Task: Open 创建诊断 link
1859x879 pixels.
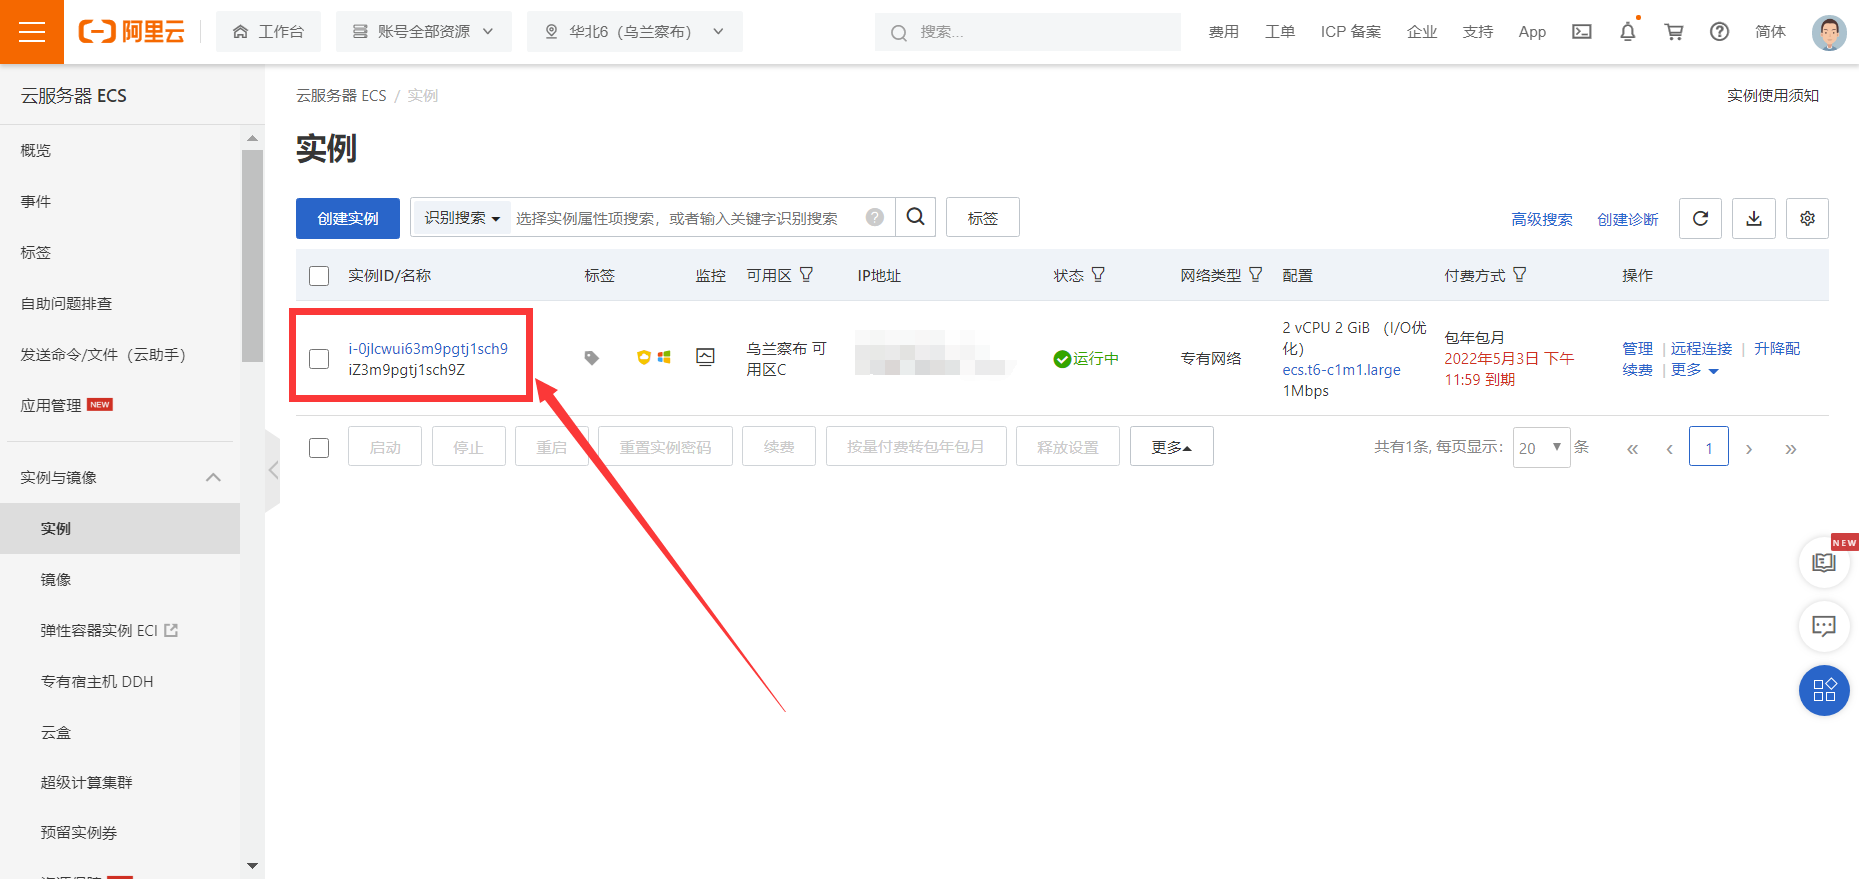Action: coord(1628,219)
